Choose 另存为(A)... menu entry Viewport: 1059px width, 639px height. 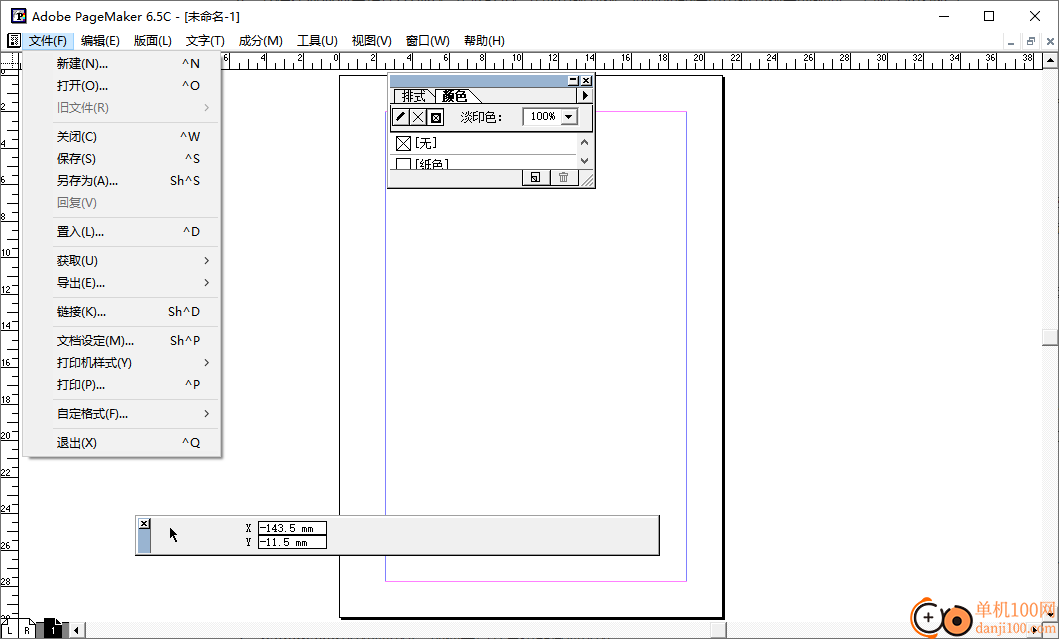click(122, 180)
